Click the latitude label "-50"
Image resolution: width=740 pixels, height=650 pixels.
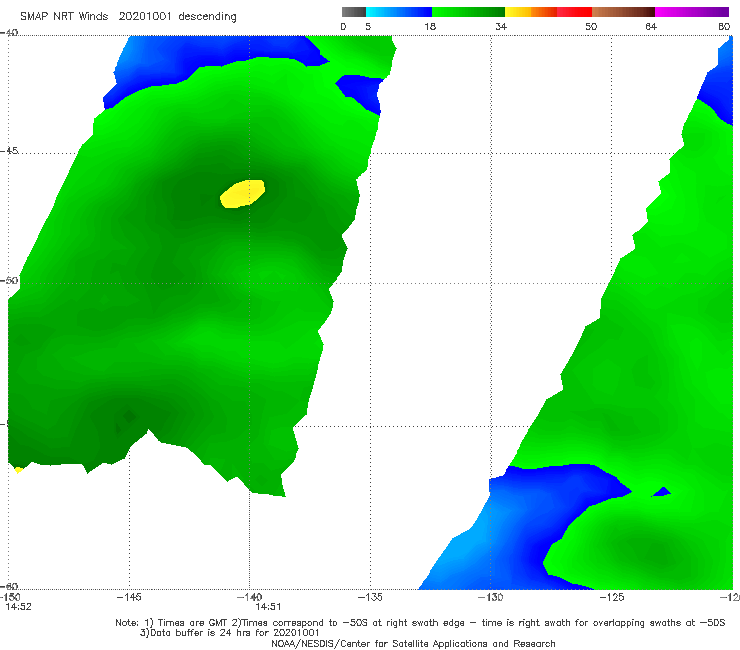tap(9, 280)
